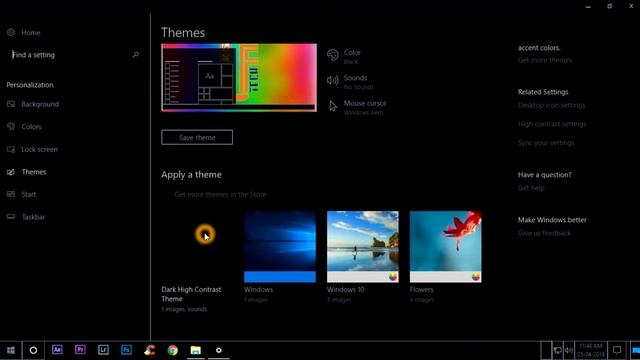Open Taskbar personalization page

click(26, 217)
